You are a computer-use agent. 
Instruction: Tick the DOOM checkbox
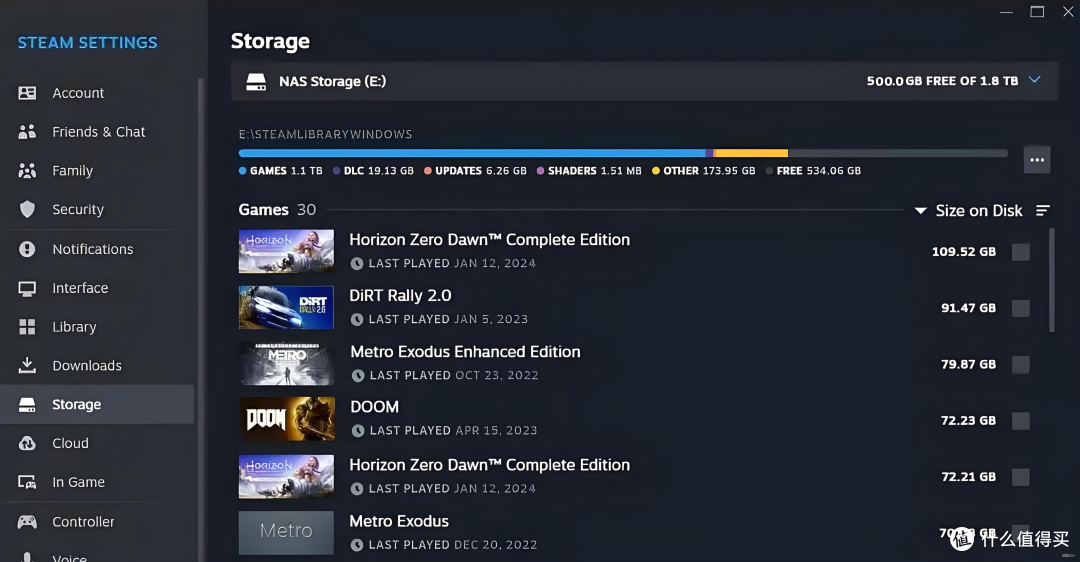pos(1021,421)
